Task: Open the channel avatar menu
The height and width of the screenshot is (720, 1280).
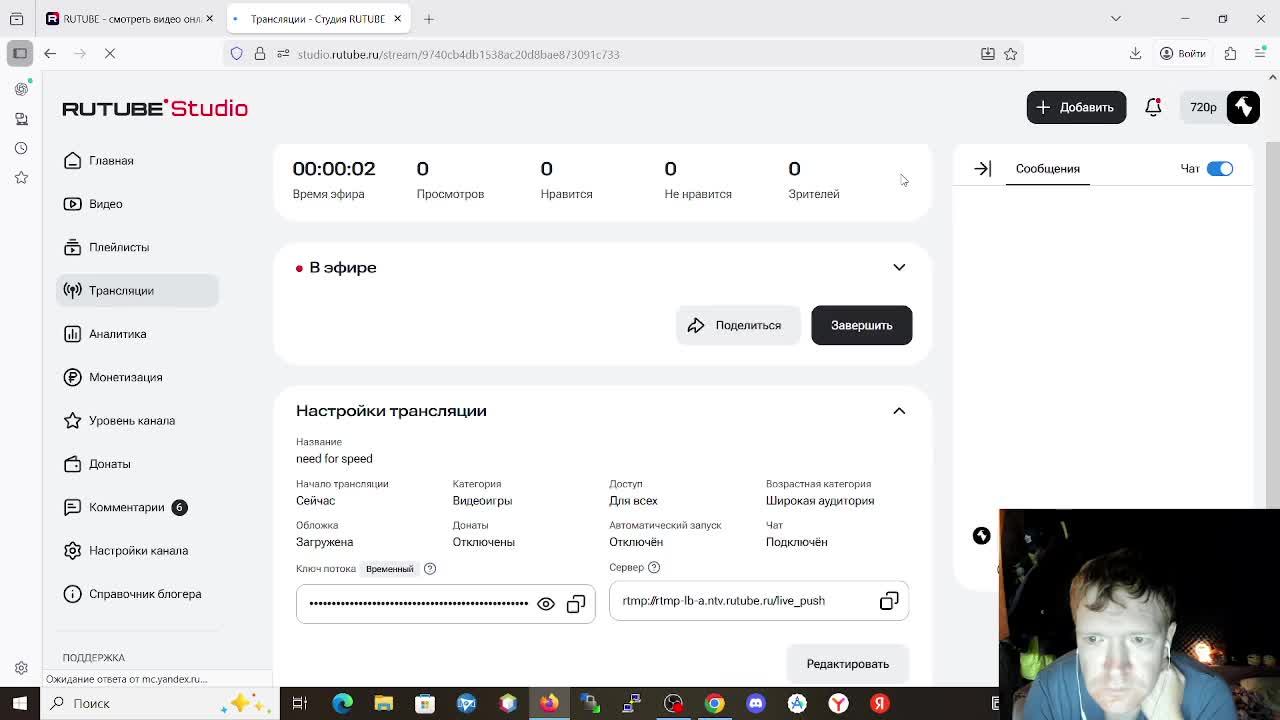Action: point(1243,107)
